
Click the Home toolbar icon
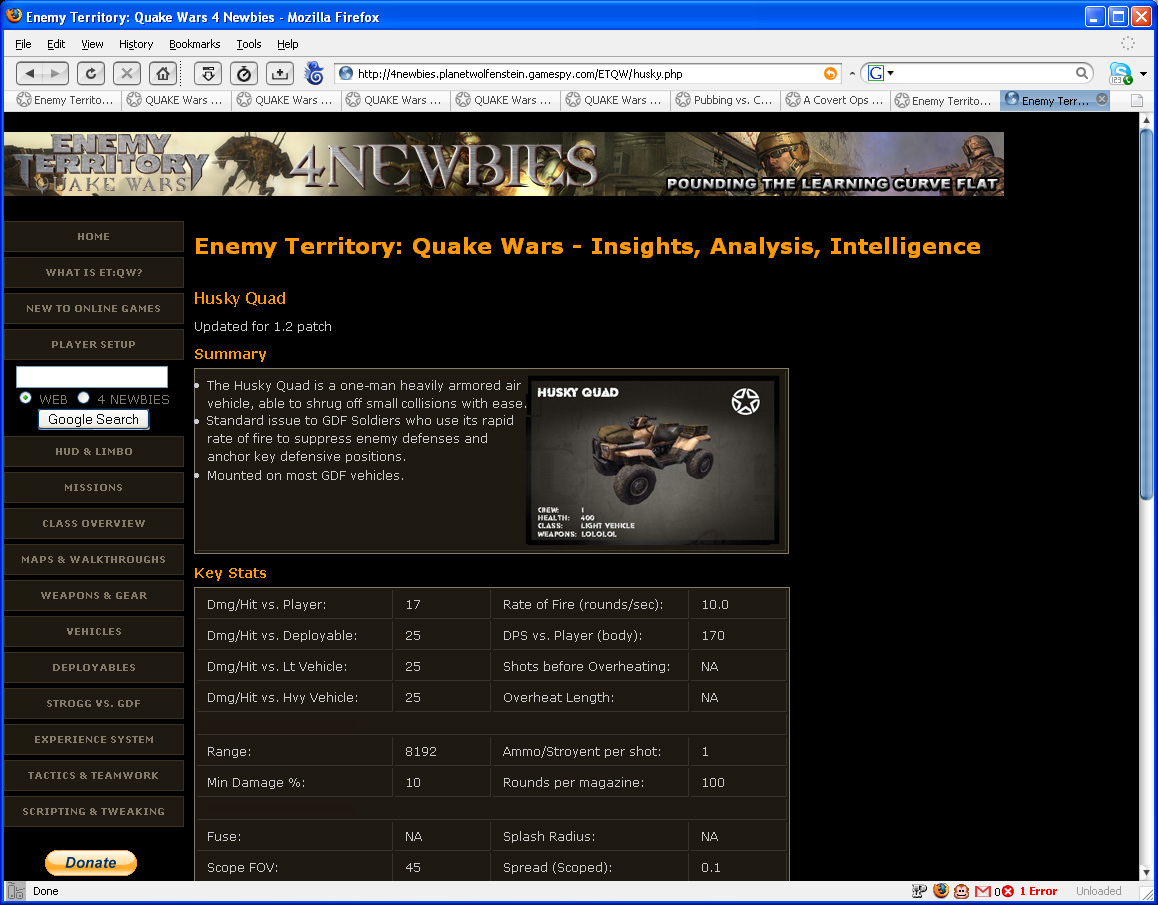(x=160, y=73)
